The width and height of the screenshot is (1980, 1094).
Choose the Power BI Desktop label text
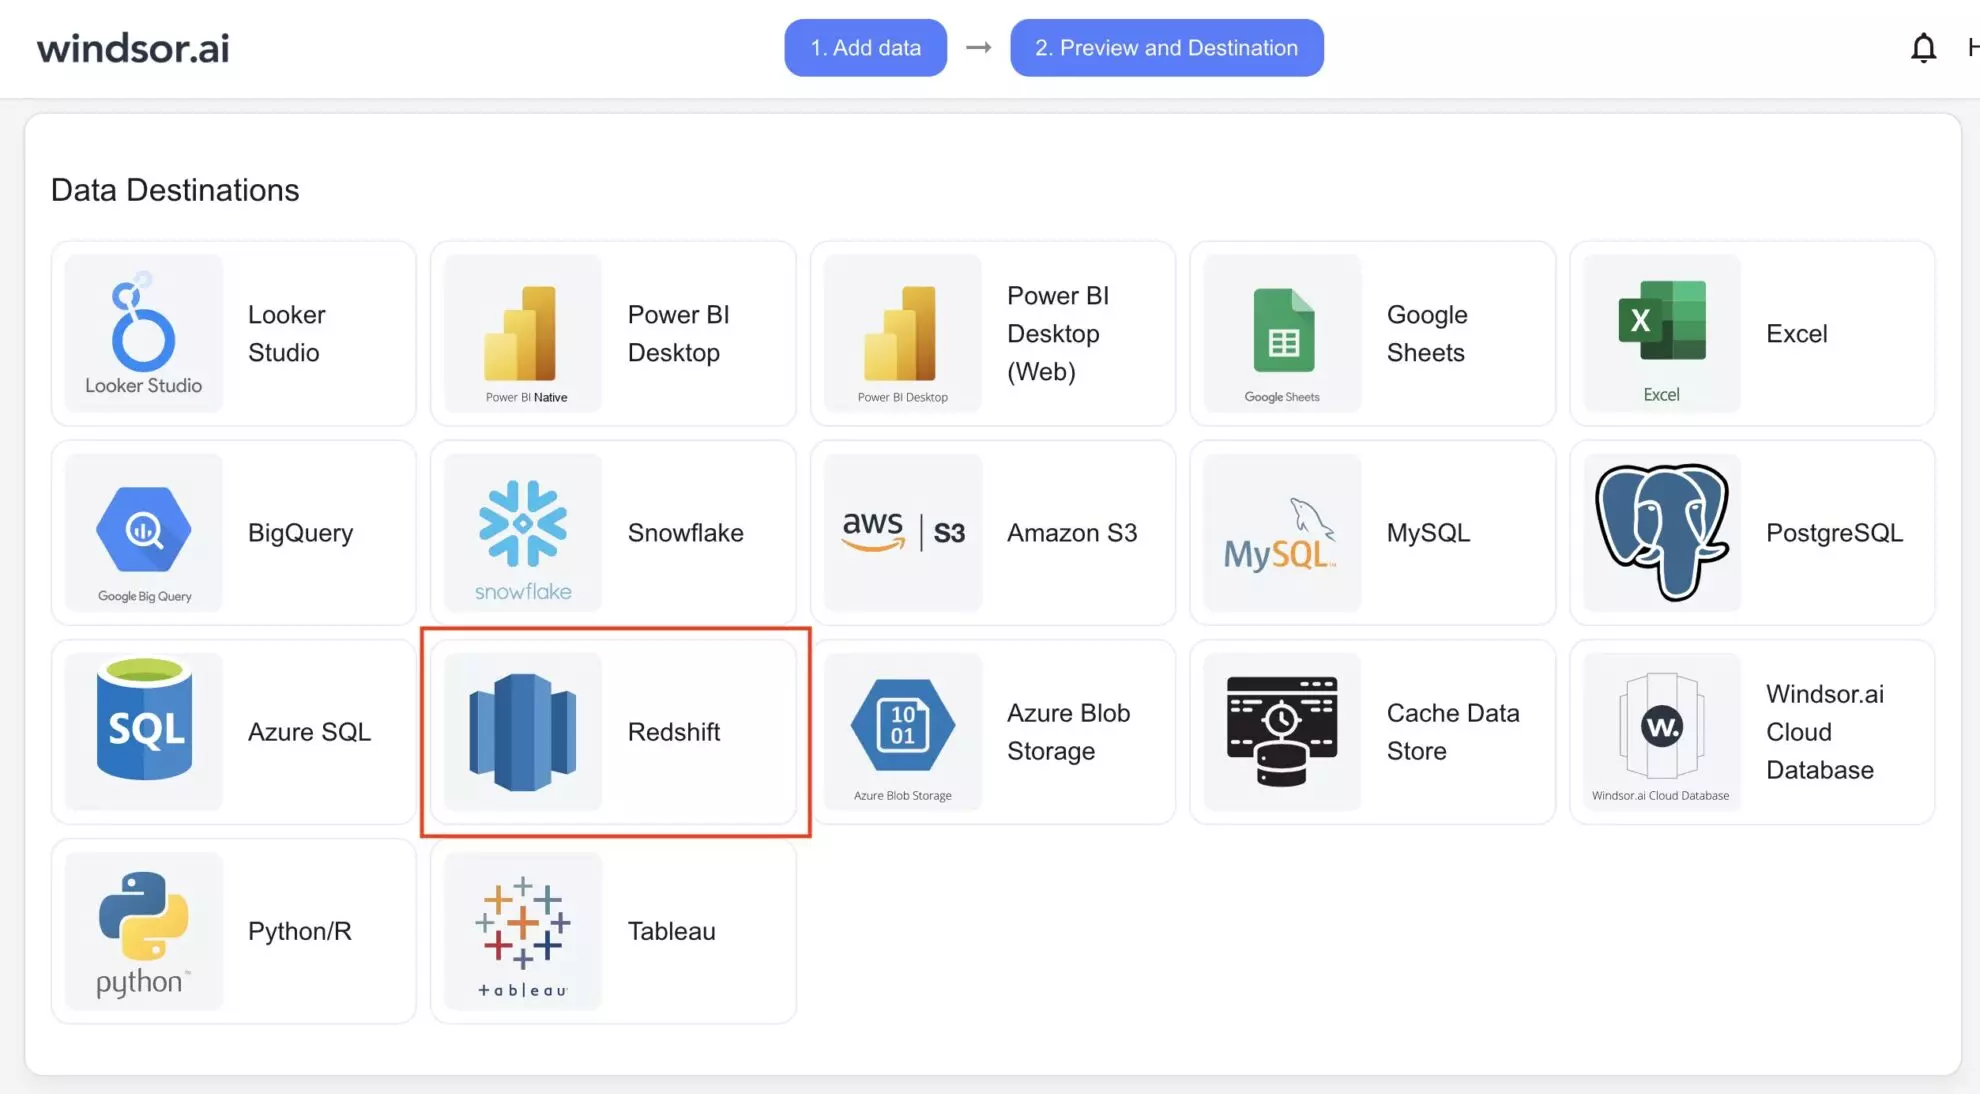[678, 333]
